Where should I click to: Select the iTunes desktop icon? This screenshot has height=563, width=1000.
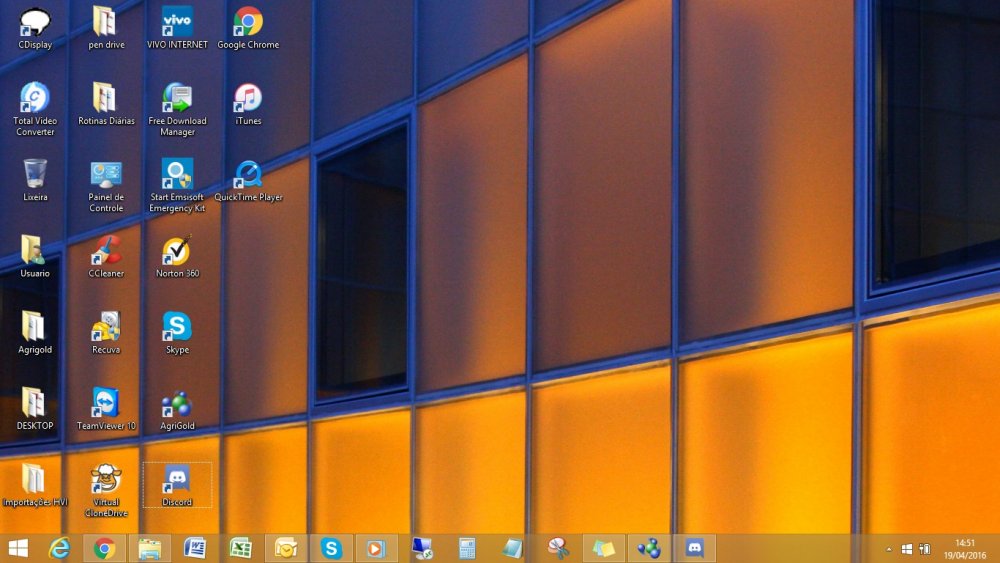click(248, 99)
